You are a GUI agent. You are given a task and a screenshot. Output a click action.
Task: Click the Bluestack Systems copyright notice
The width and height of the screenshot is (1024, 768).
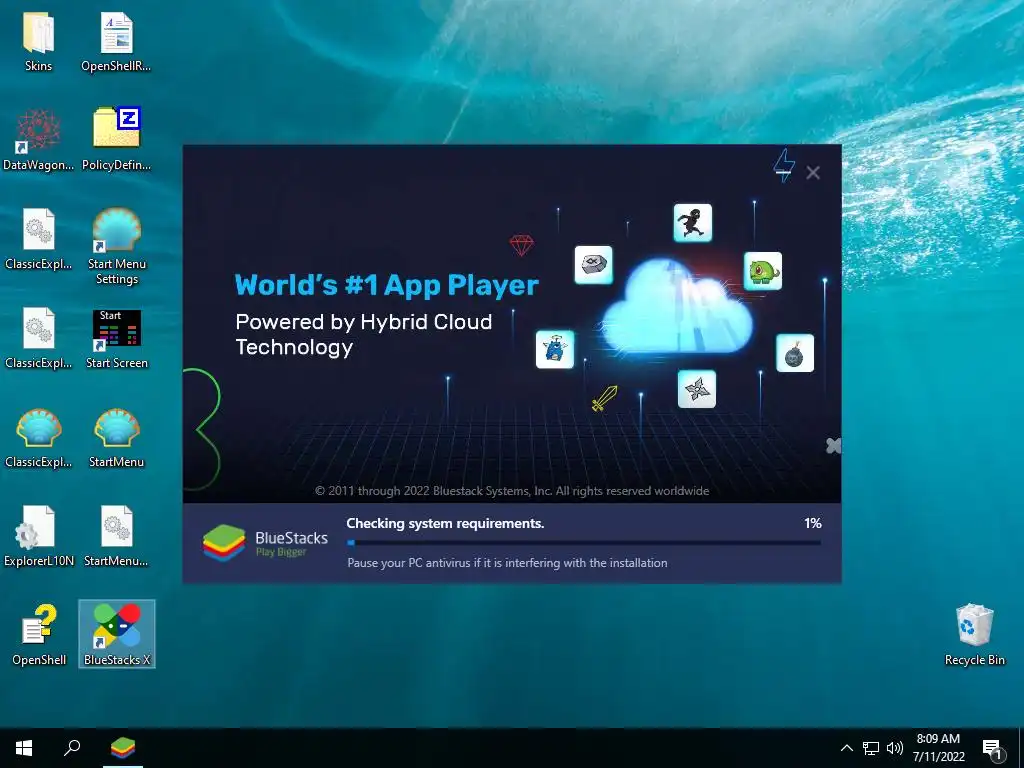tap(512, 490)
